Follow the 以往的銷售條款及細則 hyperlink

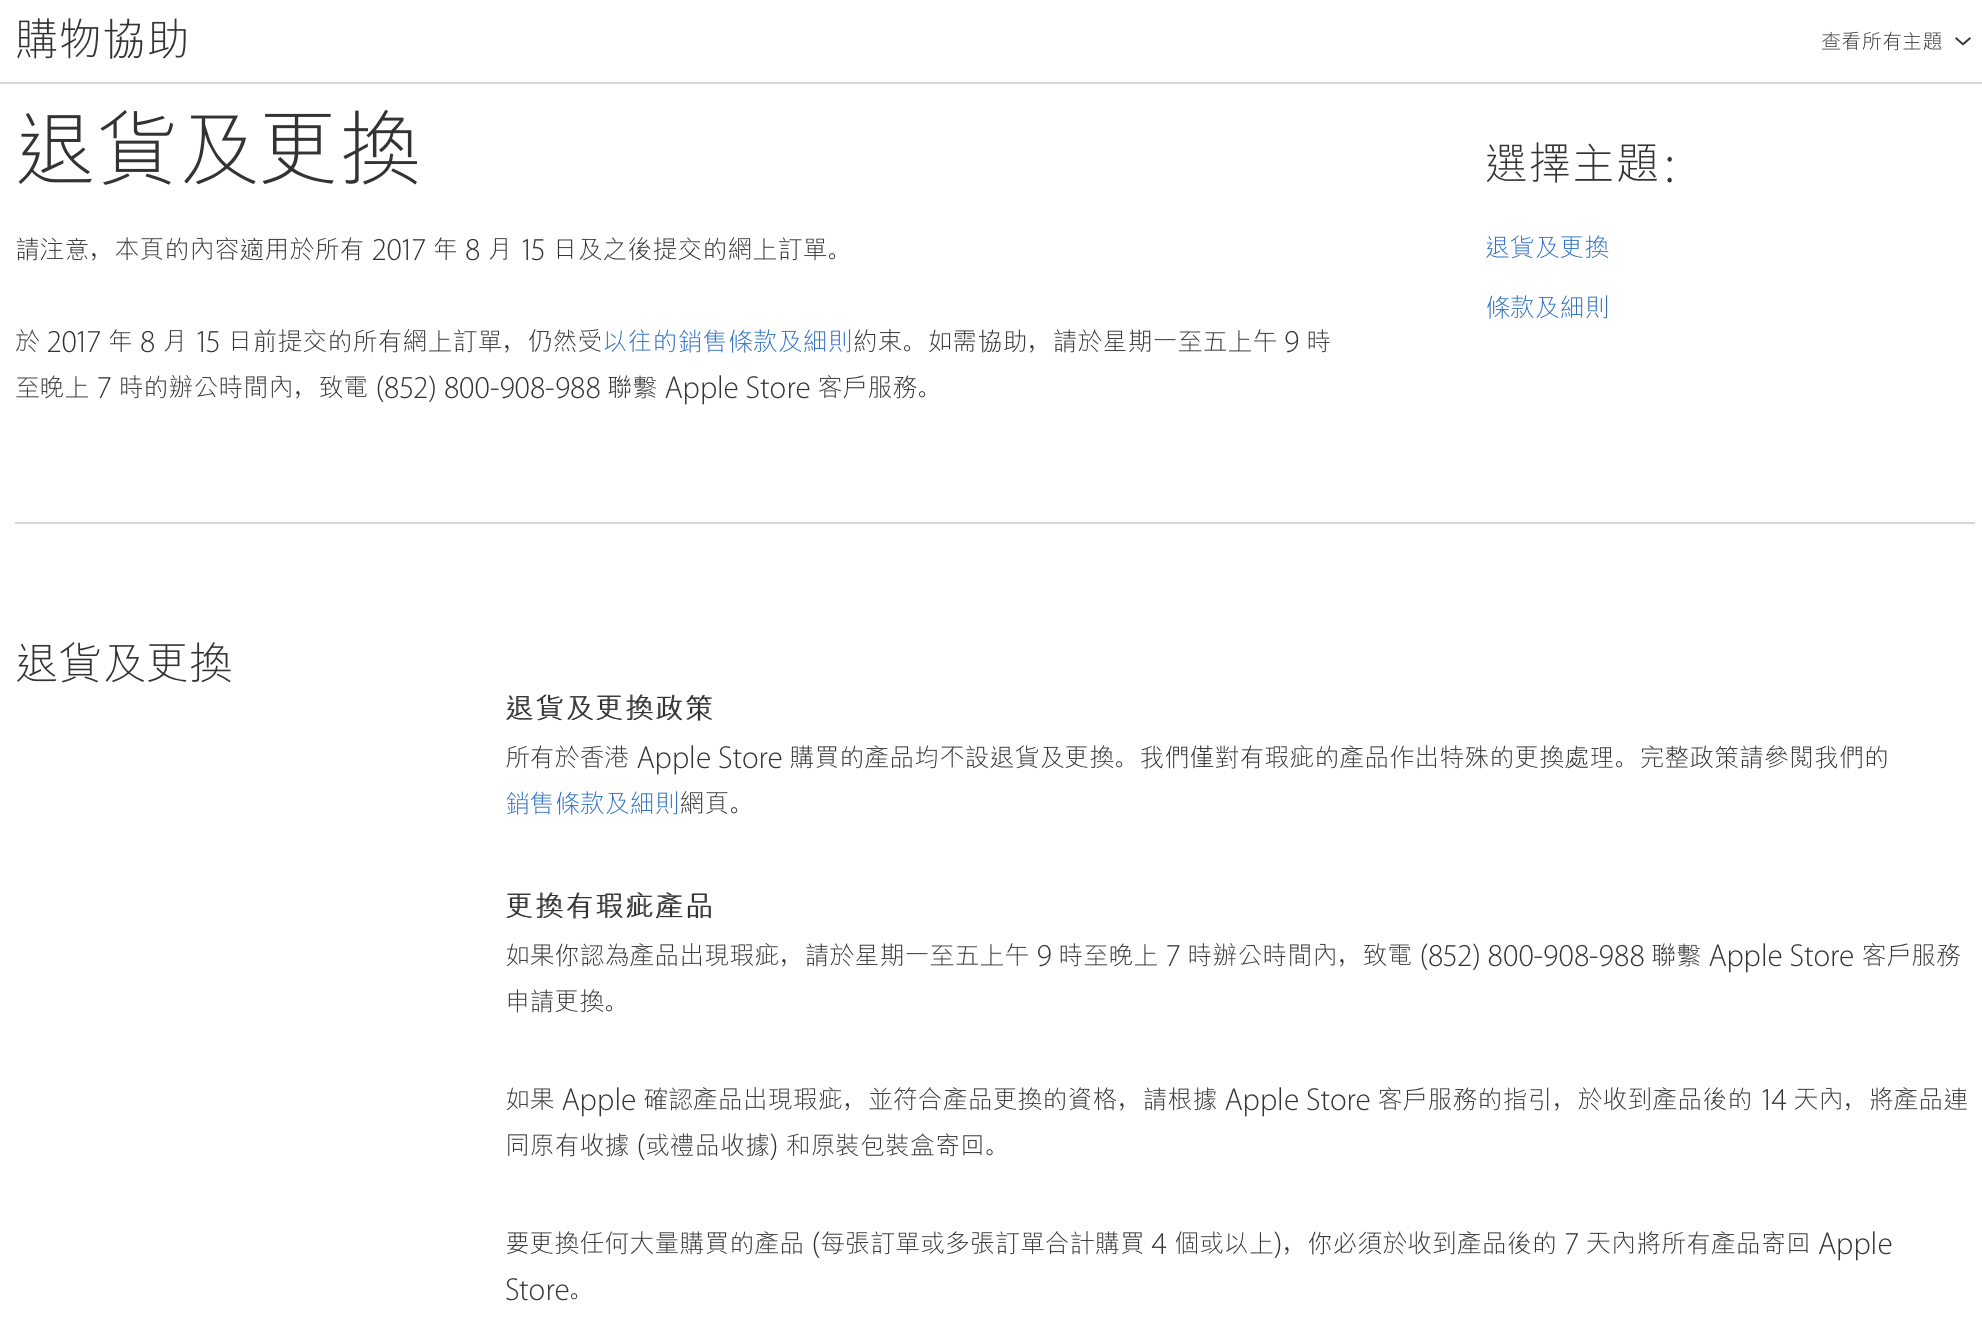coord(727,341)
